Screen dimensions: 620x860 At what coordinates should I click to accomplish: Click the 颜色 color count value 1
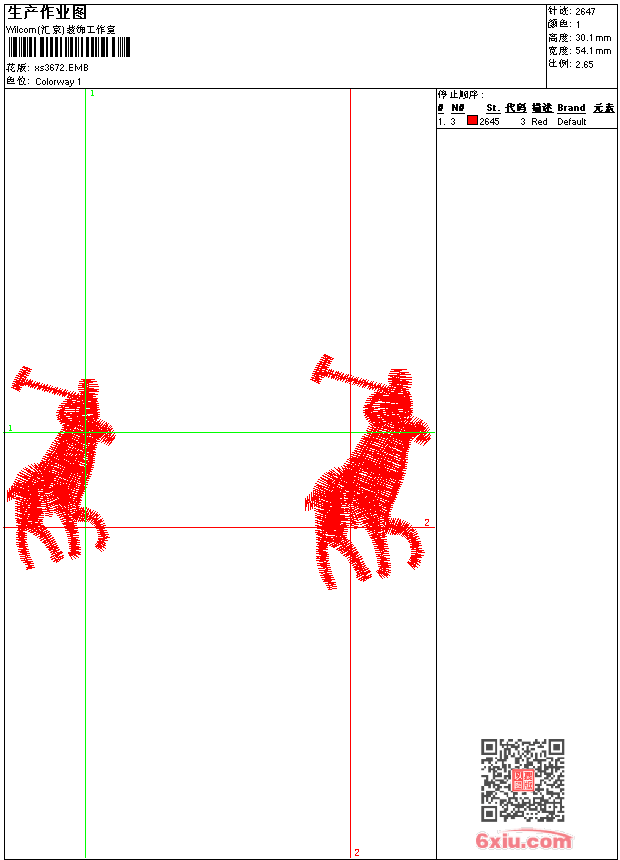578,25
